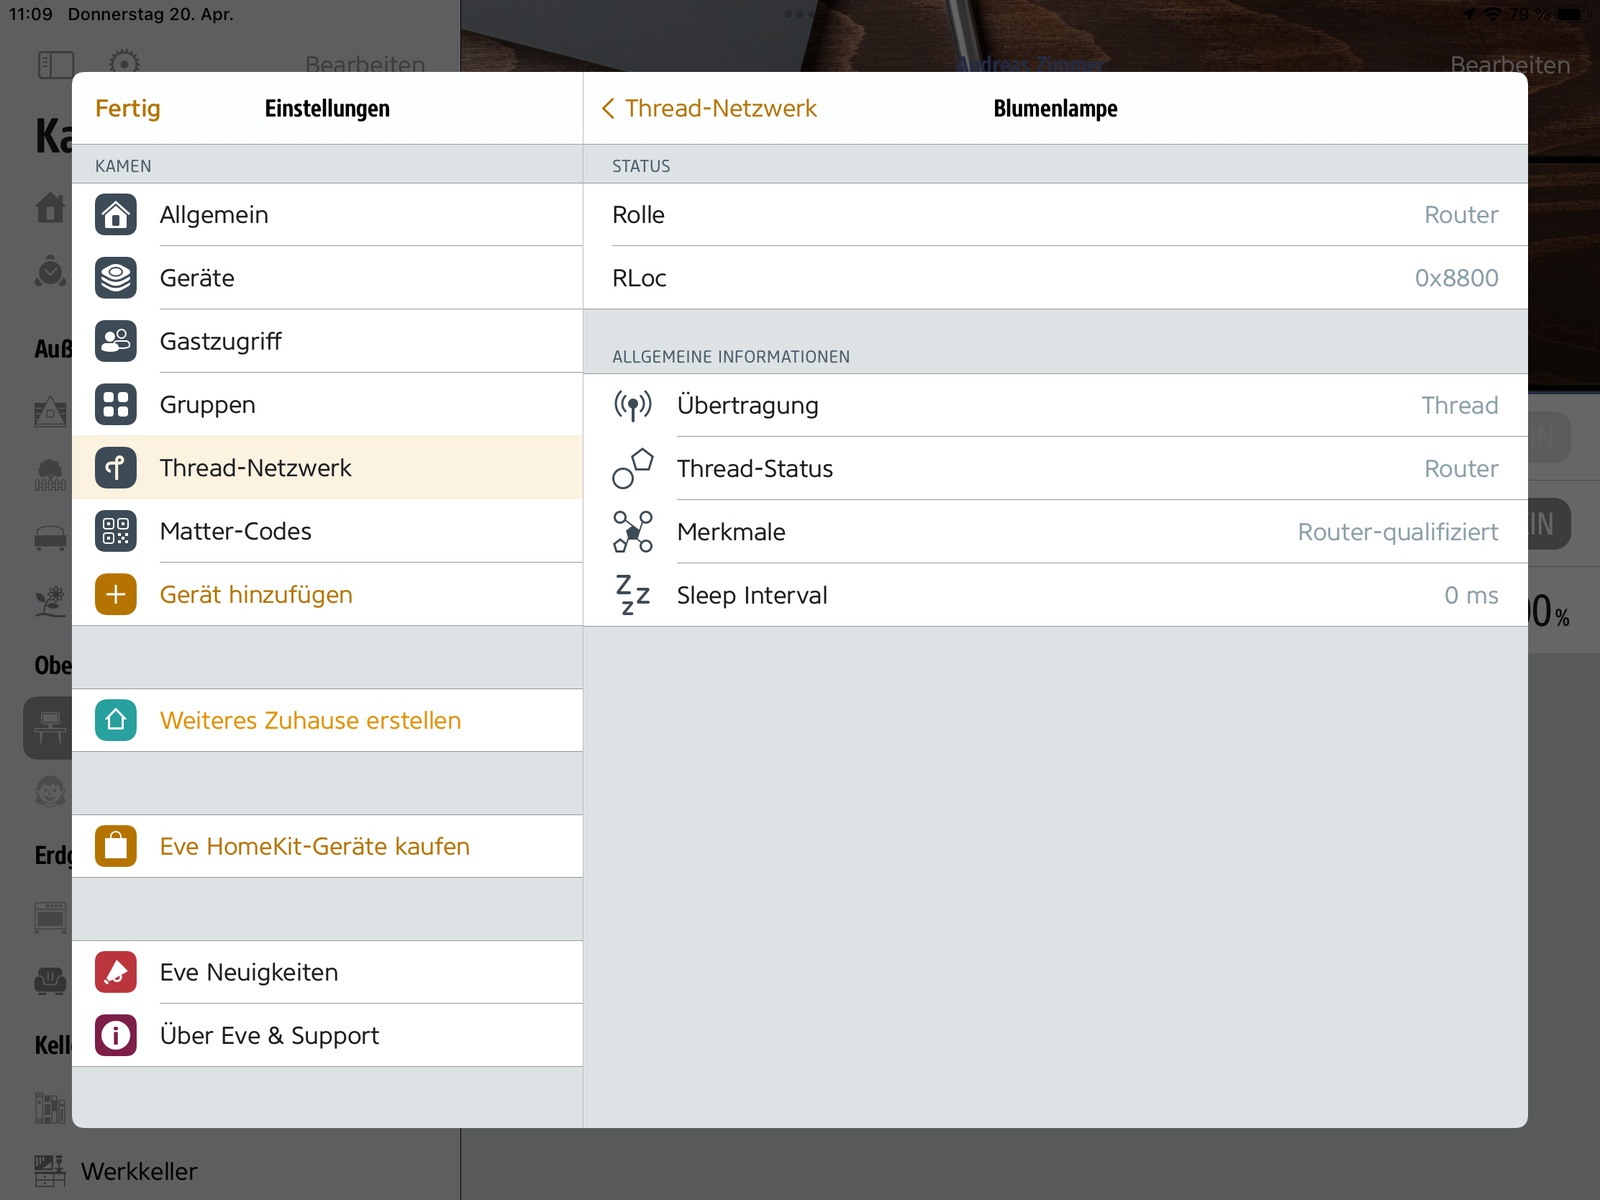Screen dimensions: 1600x1200
Task: Select the Übertragung row
Action: (x=1055, y=405)
